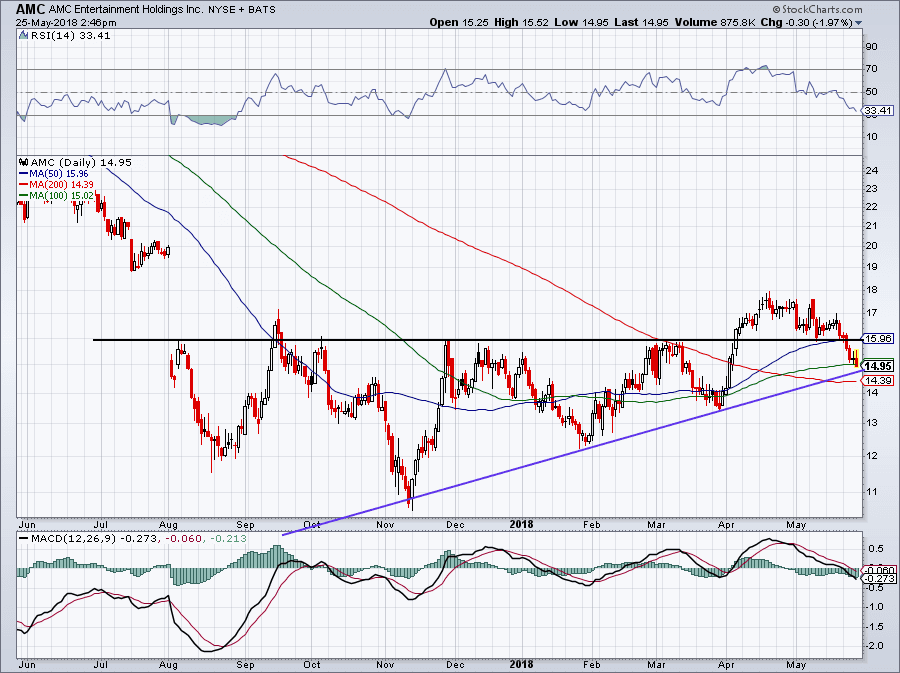
Task: Click the MACD(12,26,9) legend label
Action: (x=75, y=539)
